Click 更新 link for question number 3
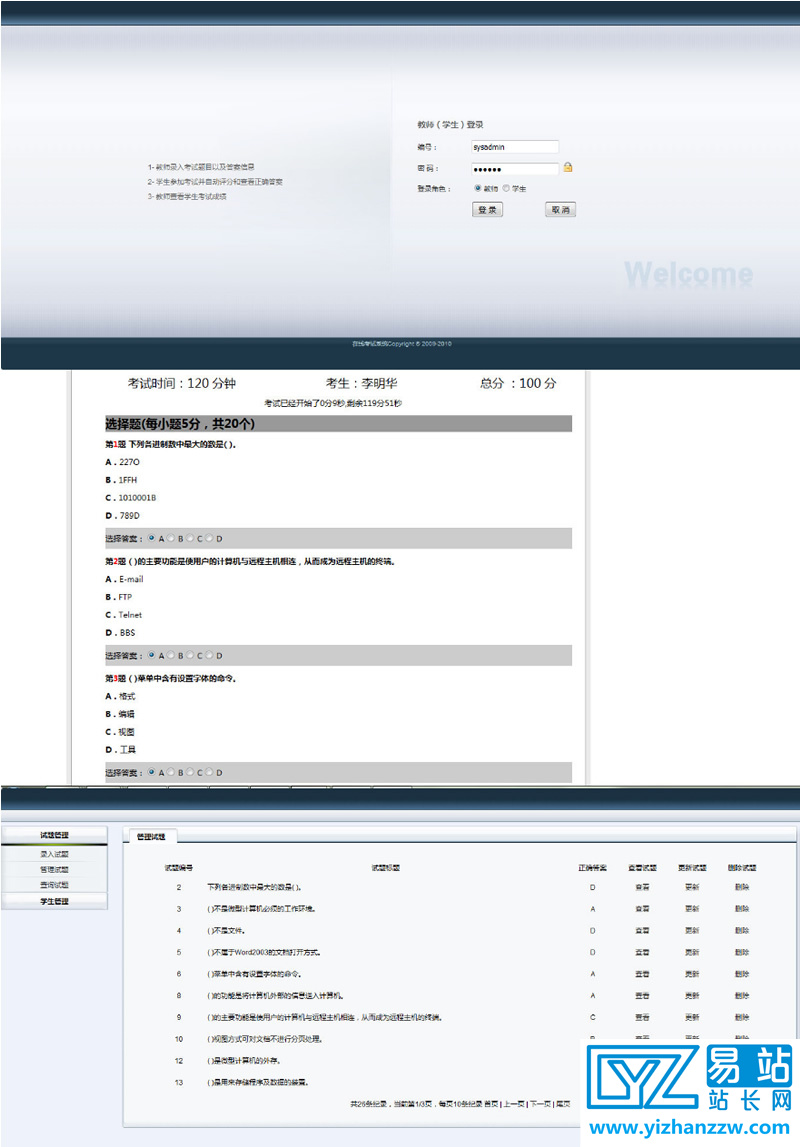Viewport: 800px width, 1147px height. point(693,908)
